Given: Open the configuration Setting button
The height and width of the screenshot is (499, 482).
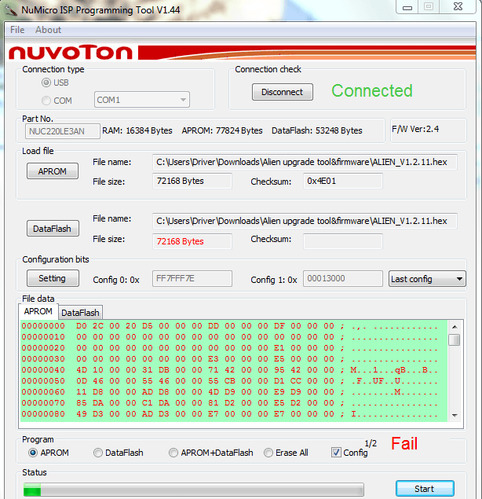Looking at the screenshot, I should 53,278.
